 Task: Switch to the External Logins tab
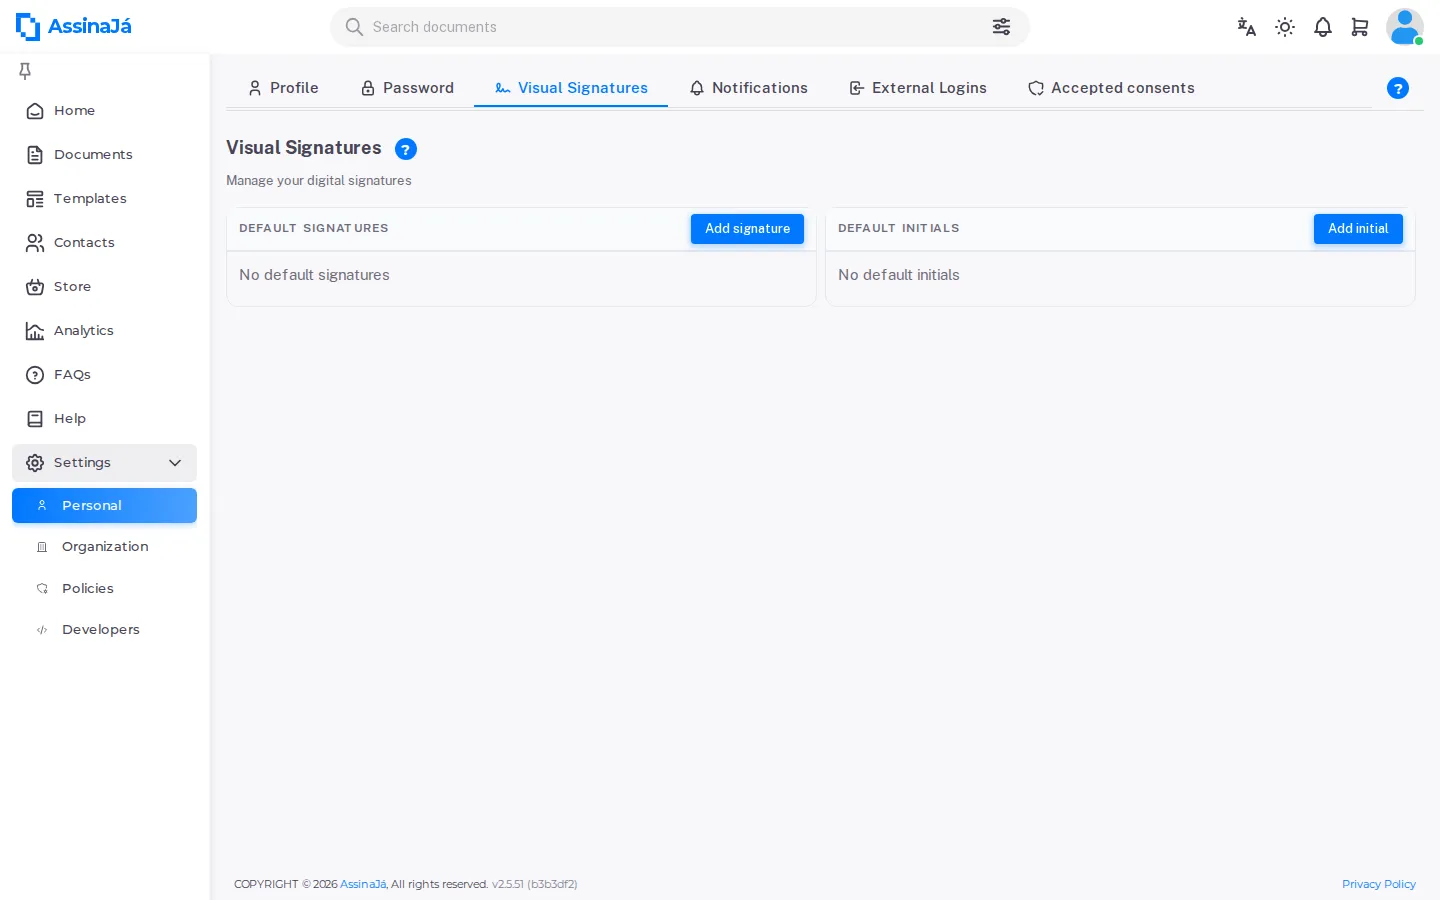click(x=918, y=88)
